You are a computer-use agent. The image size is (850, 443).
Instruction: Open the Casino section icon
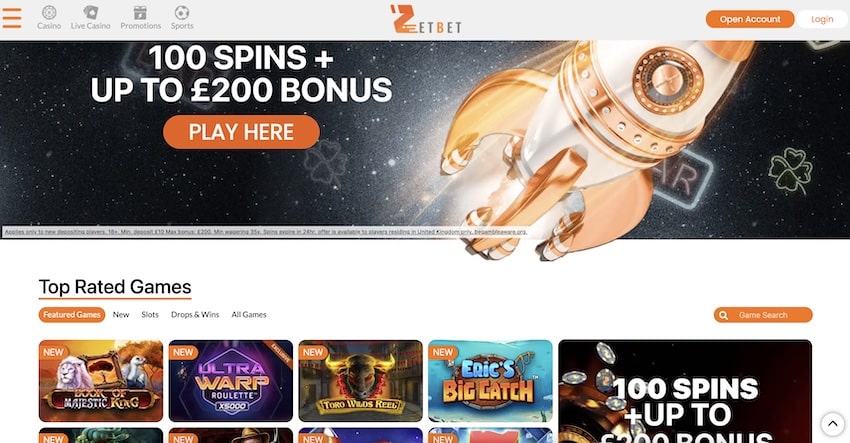[49, 12]
